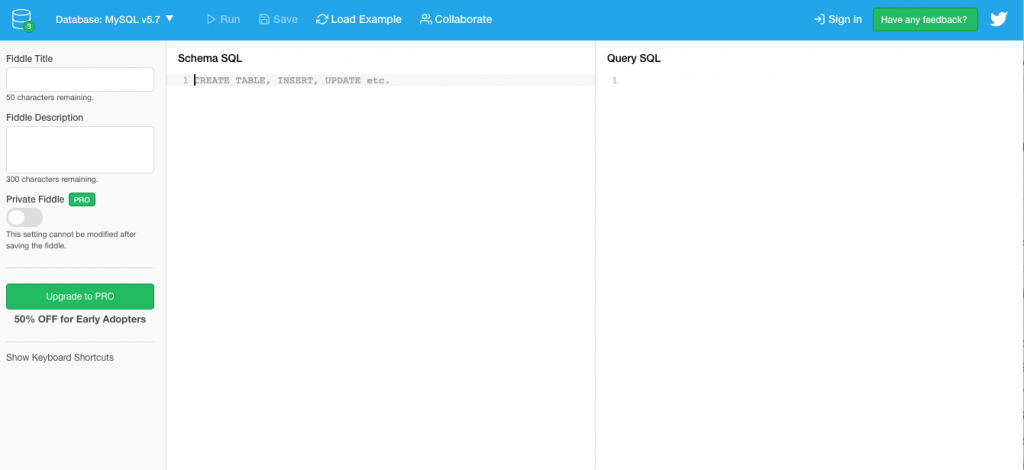
Task: Open the Collaborate people option
Action: [456, 19]
